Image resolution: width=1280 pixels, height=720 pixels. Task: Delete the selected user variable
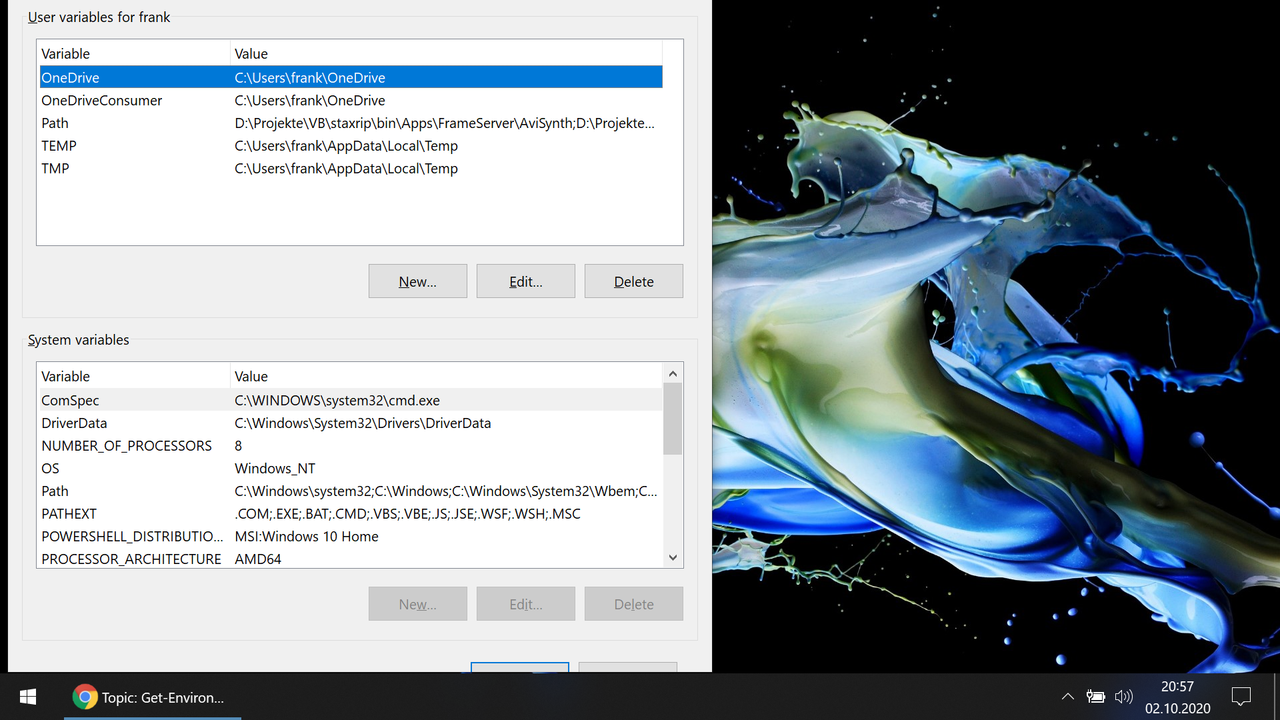(633, 281)
